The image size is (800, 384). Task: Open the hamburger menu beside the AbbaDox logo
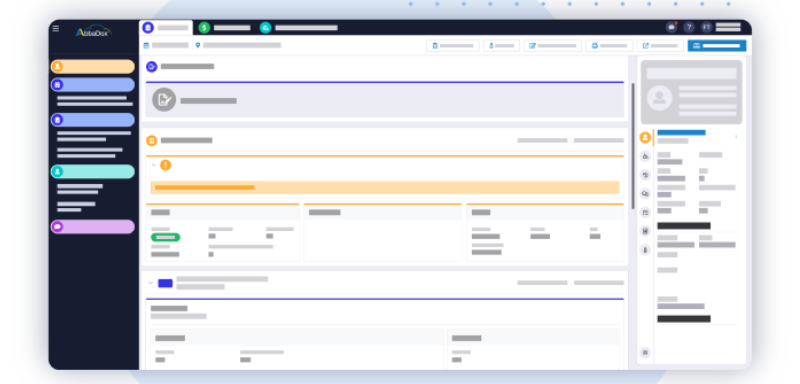56,29
